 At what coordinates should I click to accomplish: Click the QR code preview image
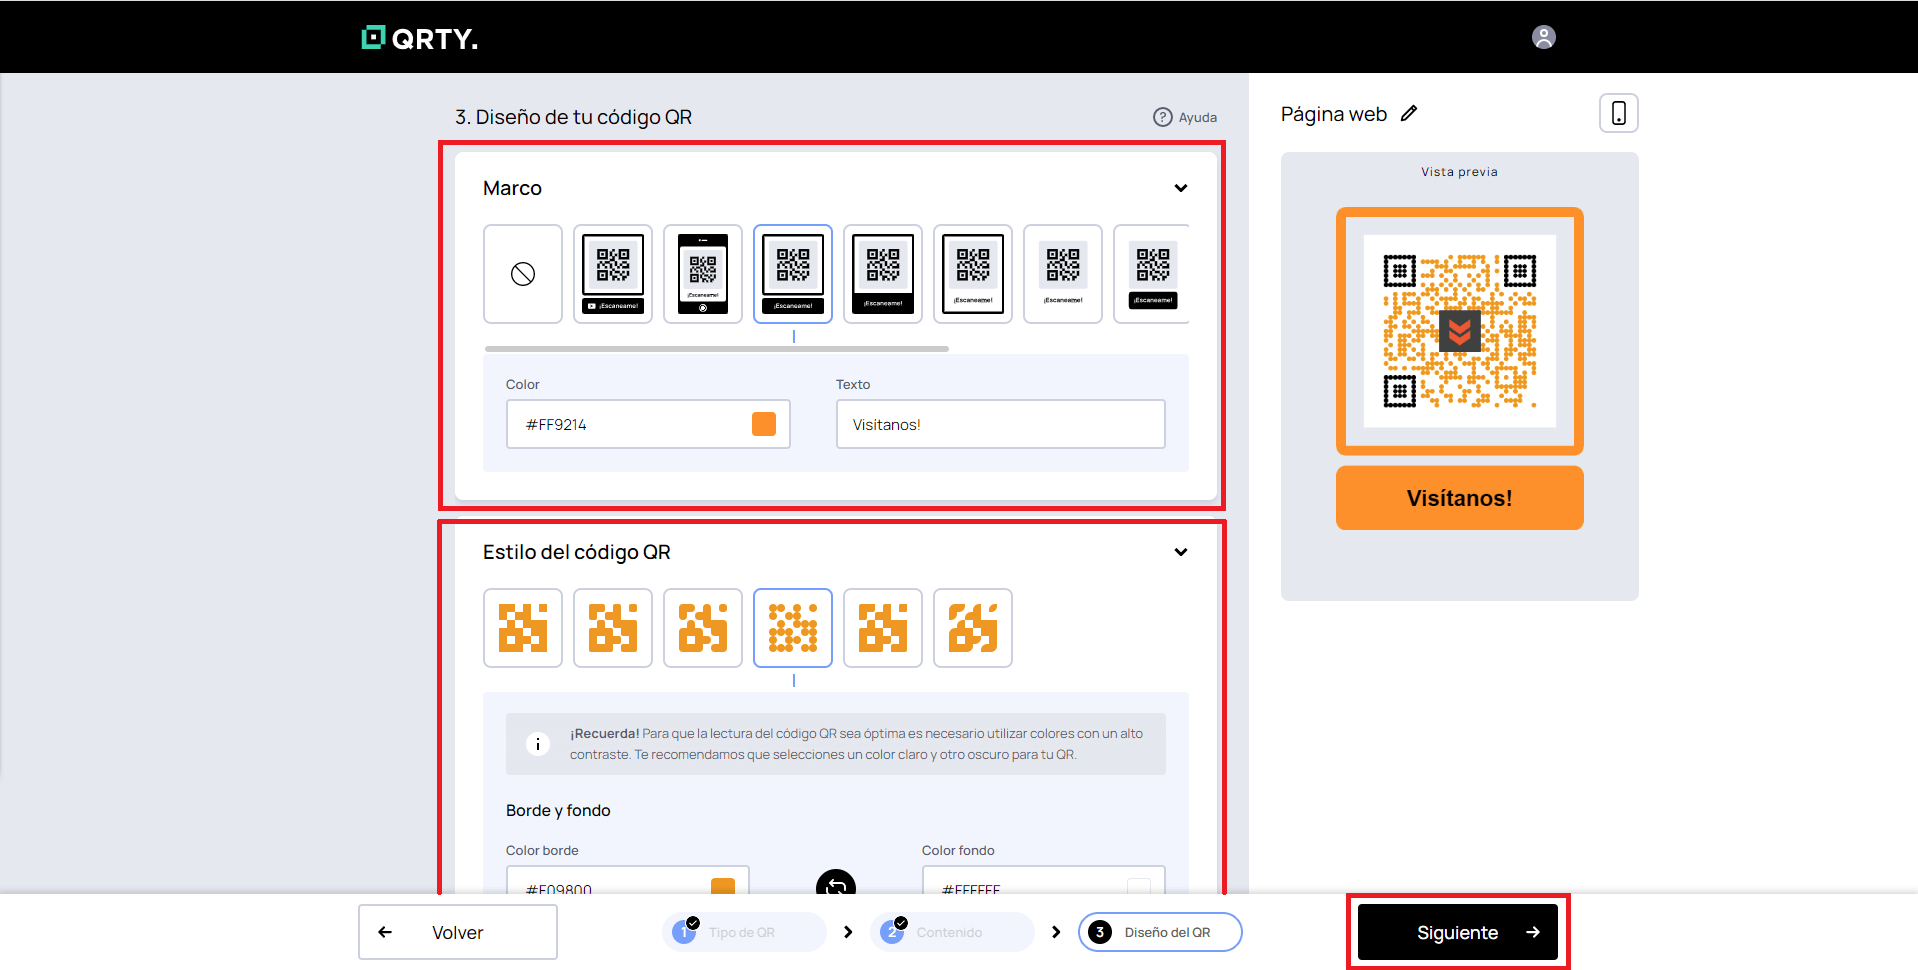coord(1460,331)
